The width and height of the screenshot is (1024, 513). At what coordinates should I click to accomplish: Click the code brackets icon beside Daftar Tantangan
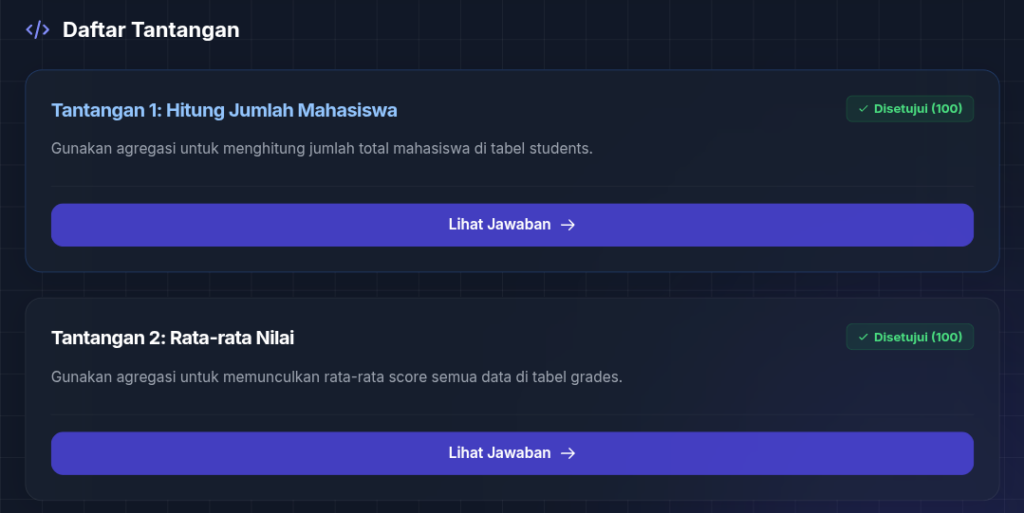37,30
